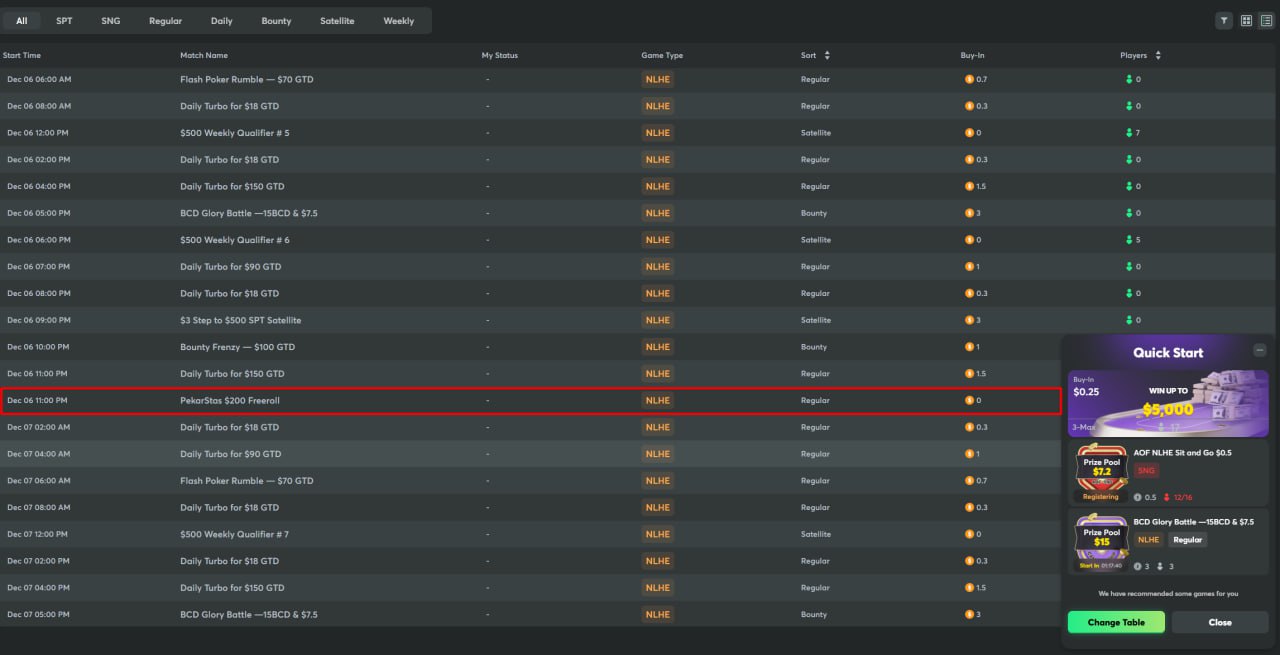1280x655 pixels.
Task: Click the coin icon on Flash Poker Rumble buy-in
Action: (x=969, y=79)
